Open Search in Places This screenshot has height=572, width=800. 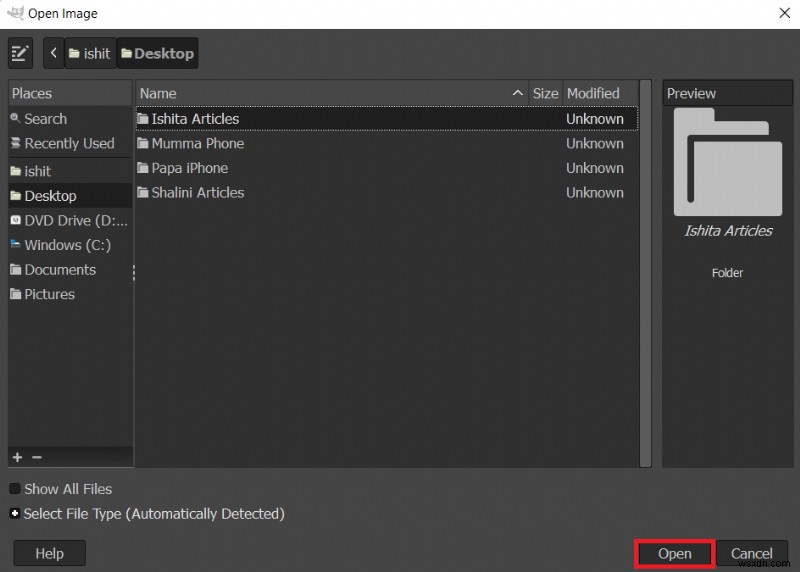coord(70,119)
